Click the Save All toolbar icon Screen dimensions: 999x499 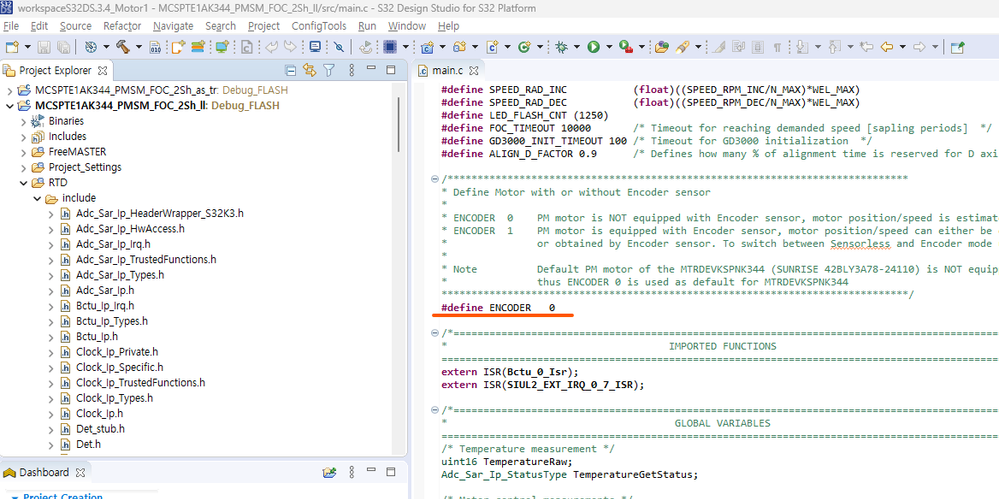[x=64, y=47]
